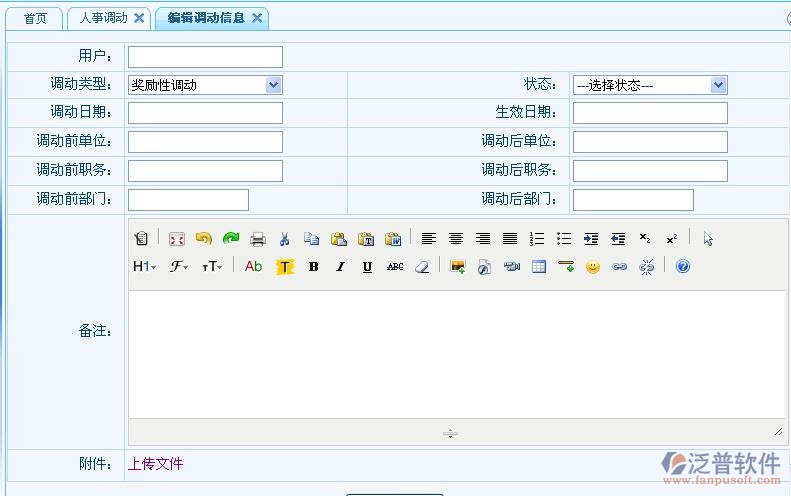Toggle underline text formatting
This screenshot has height=496, width=791.
point(367,267)
